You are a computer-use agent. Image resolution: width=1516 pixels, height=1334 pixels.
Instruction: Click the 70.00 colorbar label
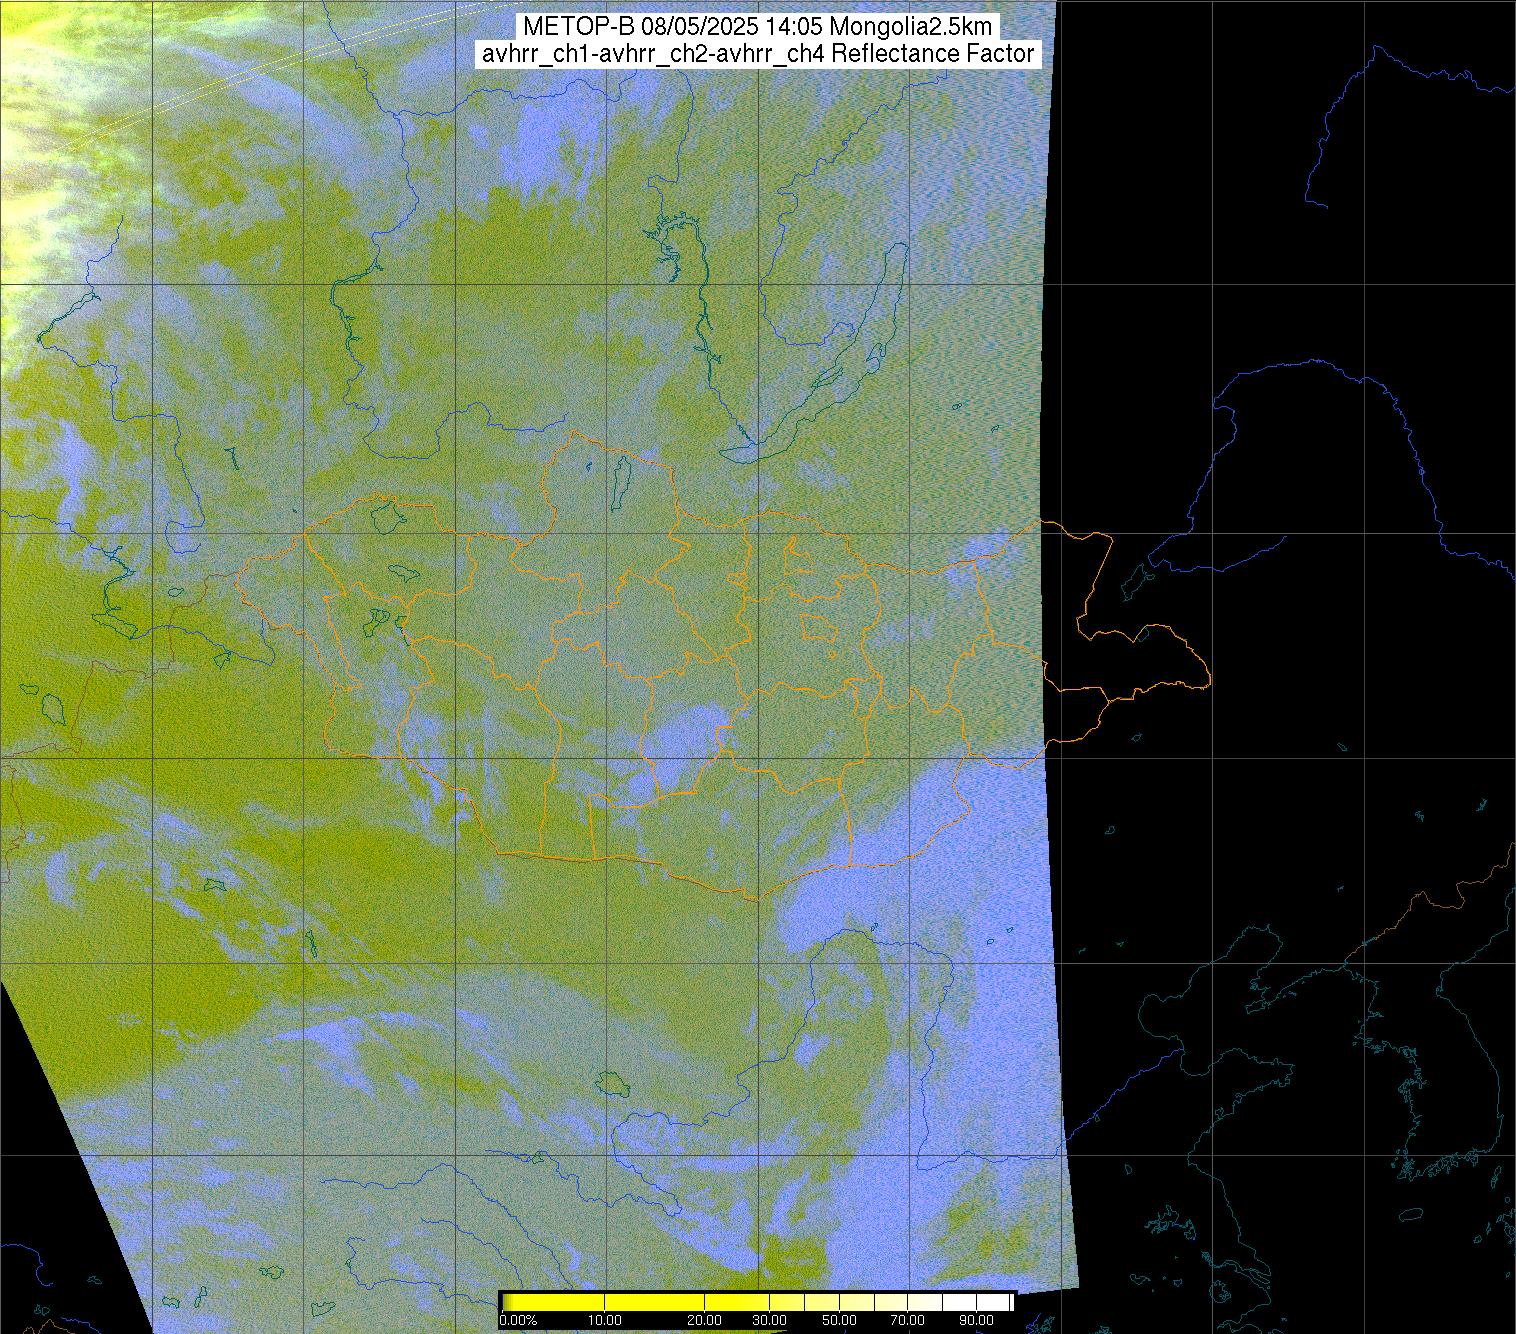click(907, 1321)
